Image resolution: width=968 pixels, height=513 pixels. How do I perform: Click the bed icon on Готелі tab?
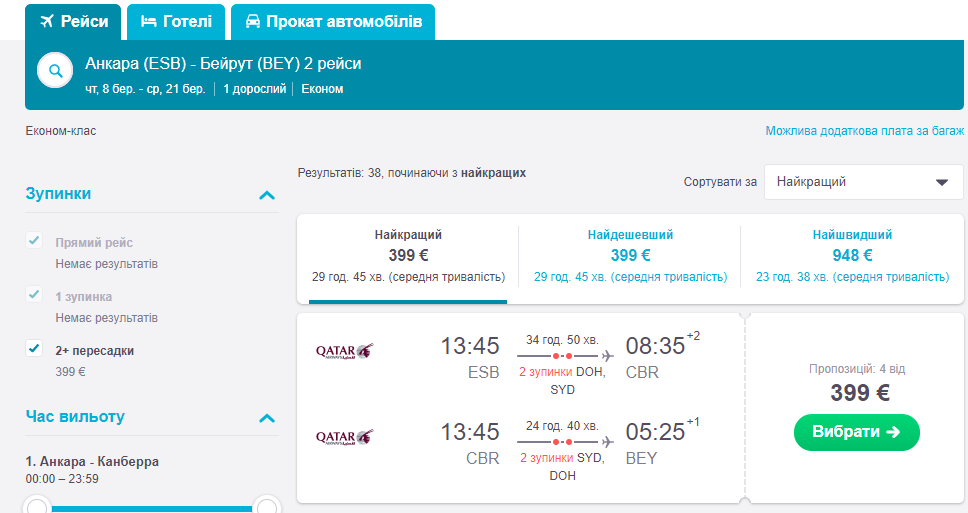(x=149, y=21)
